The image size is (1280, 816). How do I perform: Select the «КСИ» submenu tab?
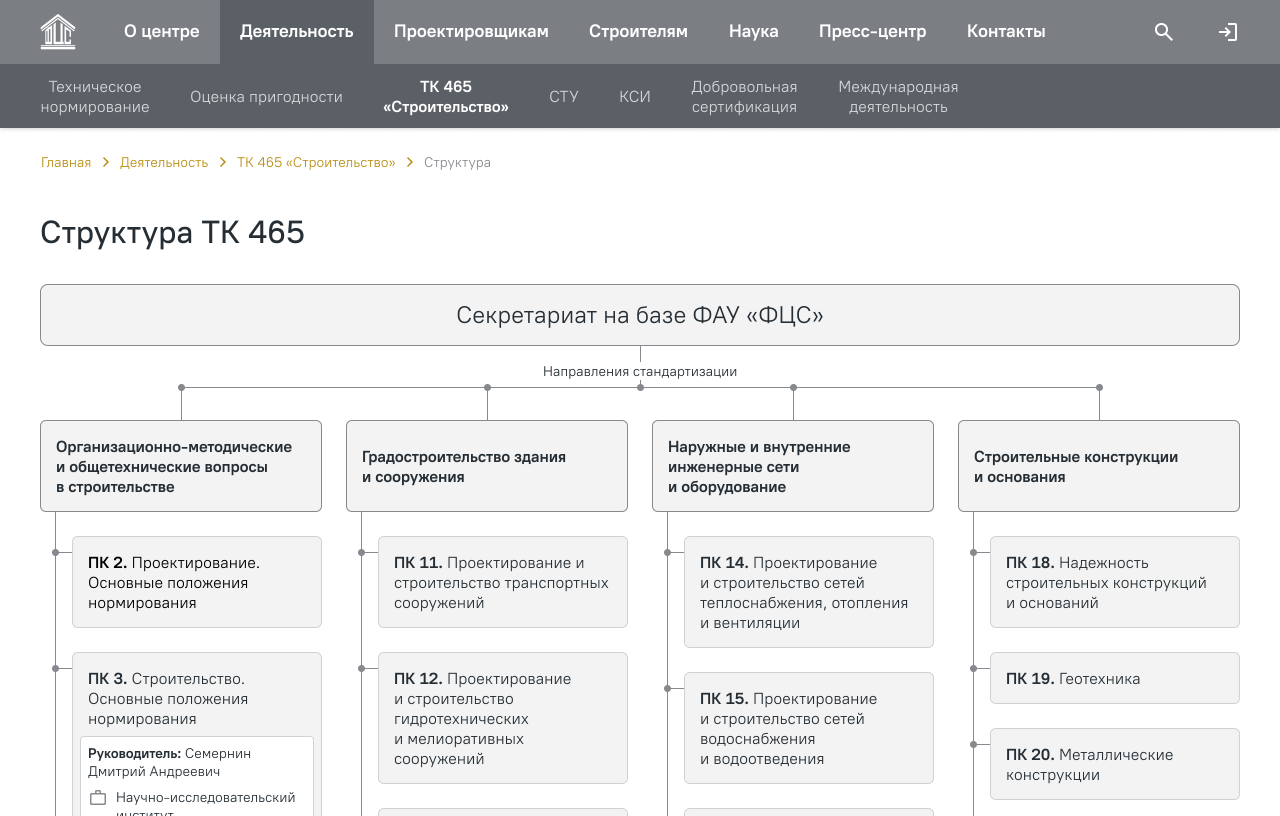click(634, 97)
